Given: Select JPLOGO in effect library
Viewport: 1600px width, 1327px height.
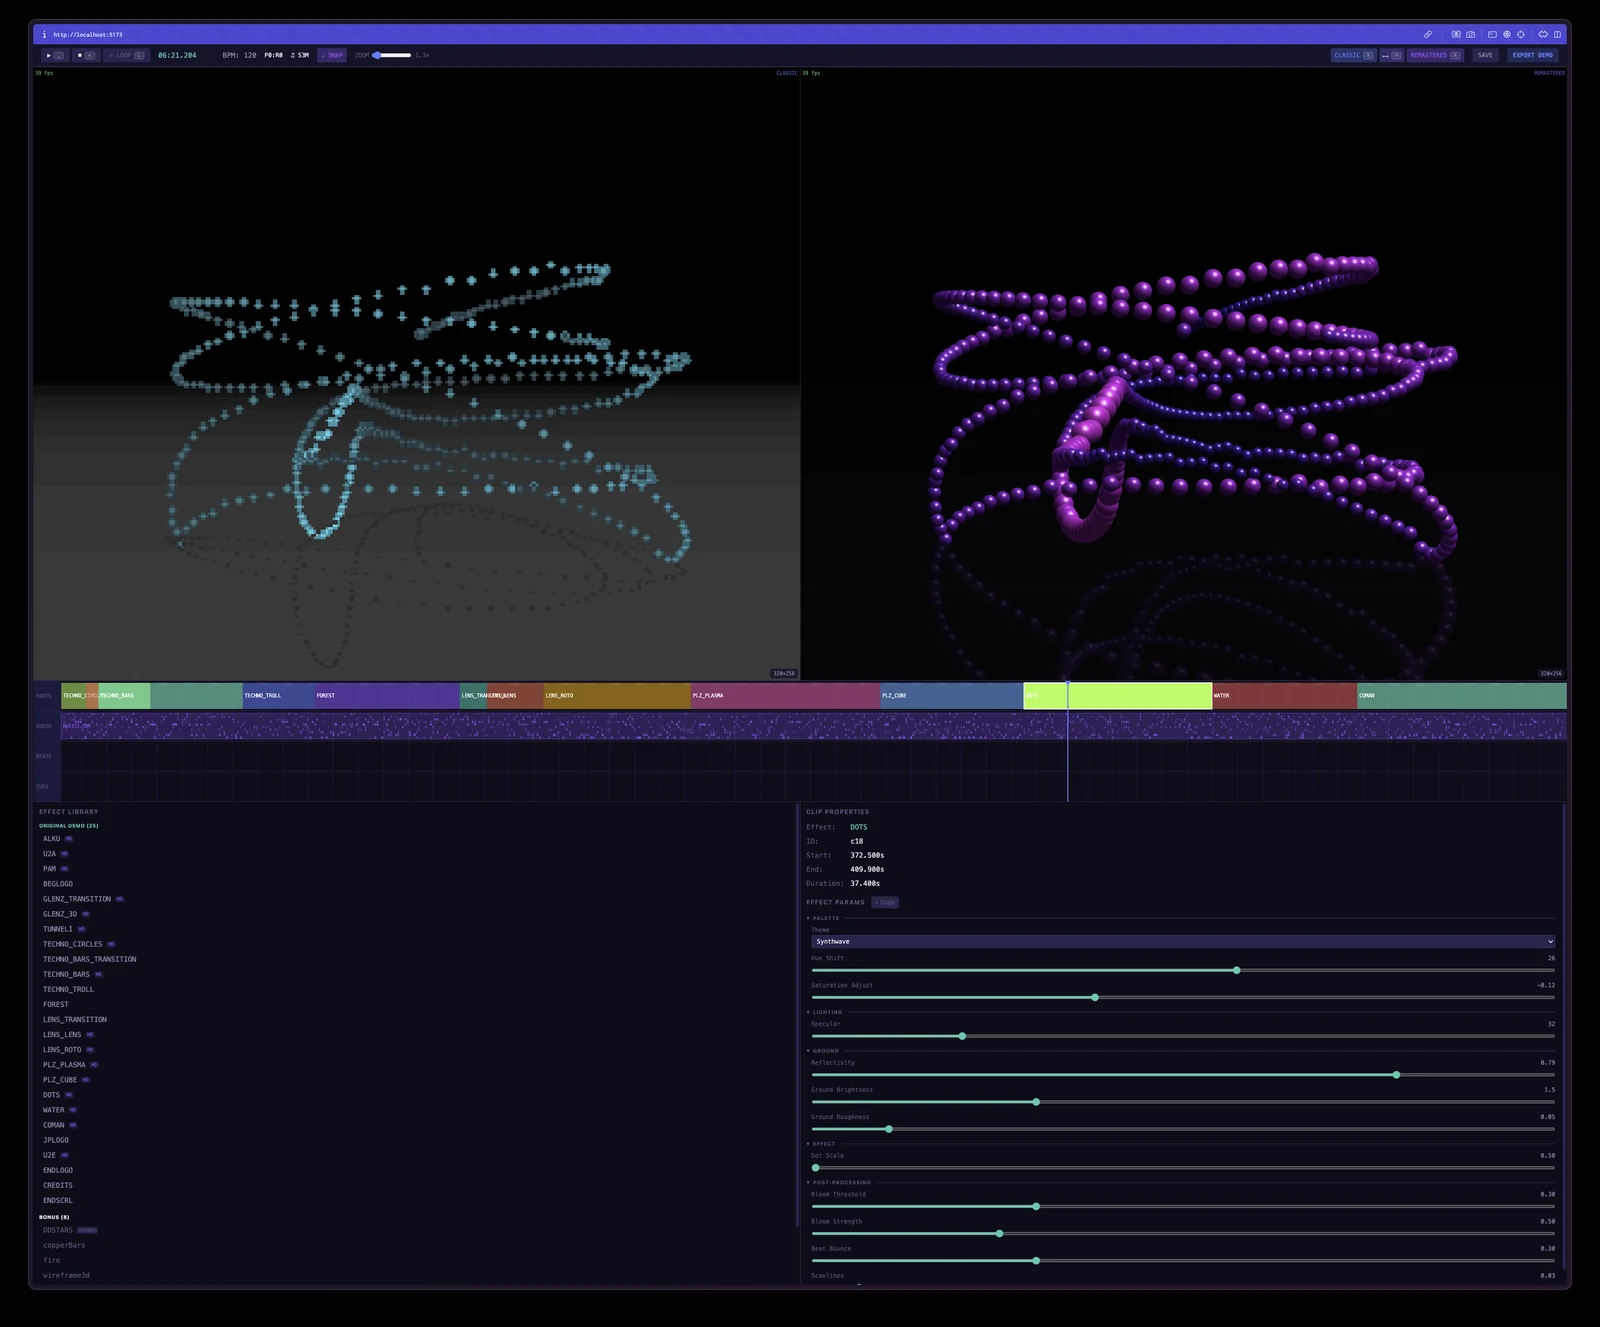Looking at the screenshot, I should coord(56,1140).
